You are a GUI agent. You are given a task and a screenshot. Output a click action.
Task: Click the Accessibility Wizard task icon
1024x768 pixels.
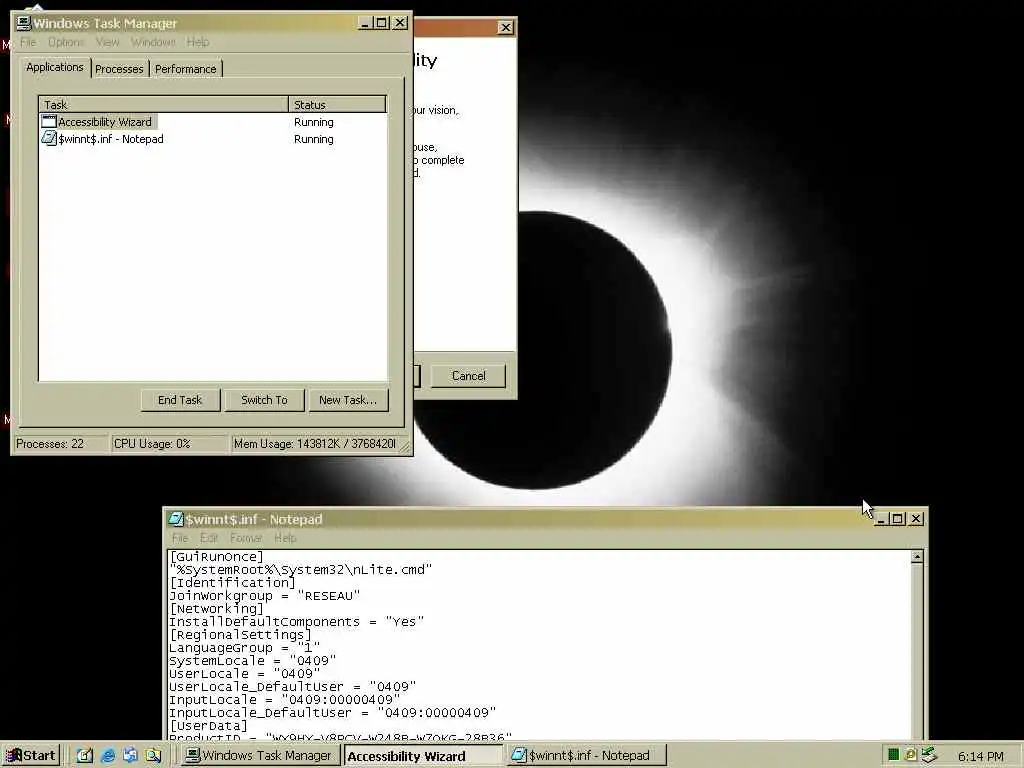[x=49, y=121]
